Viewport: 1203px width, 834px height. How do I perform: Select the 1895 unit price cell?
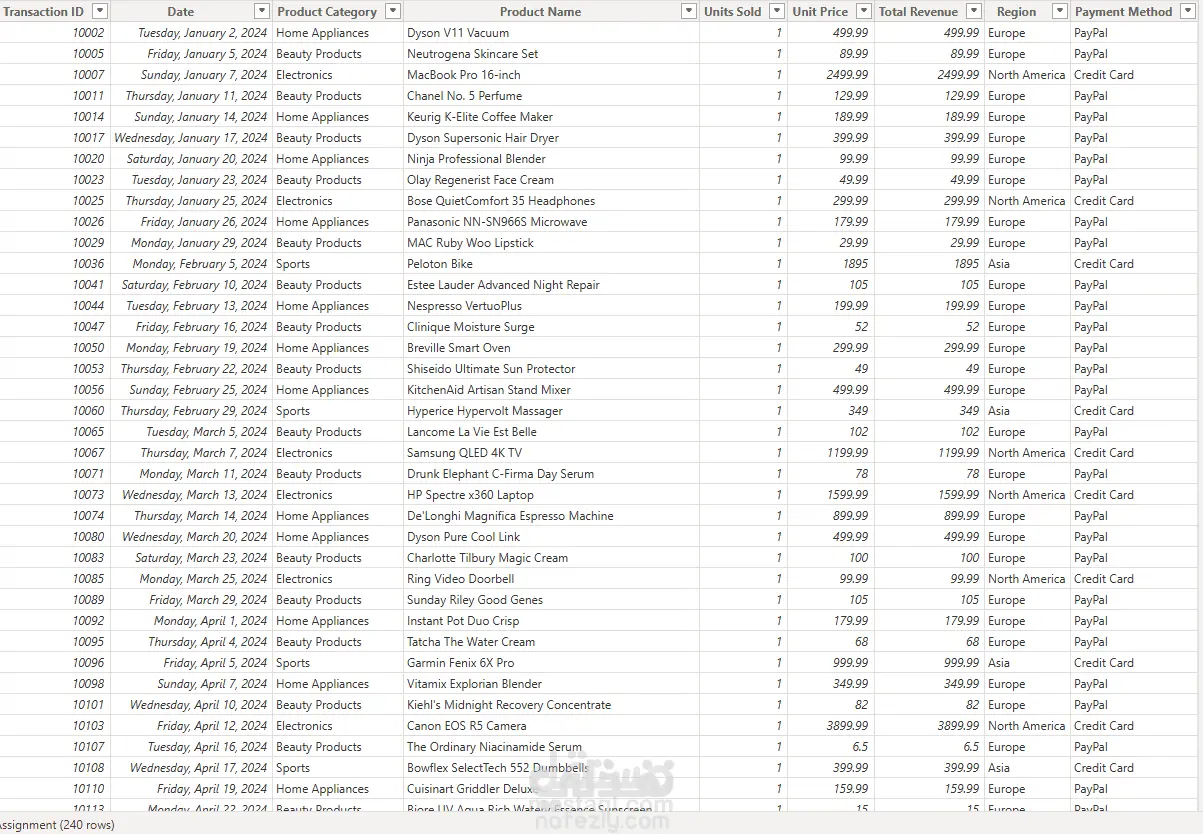(830, 264)
